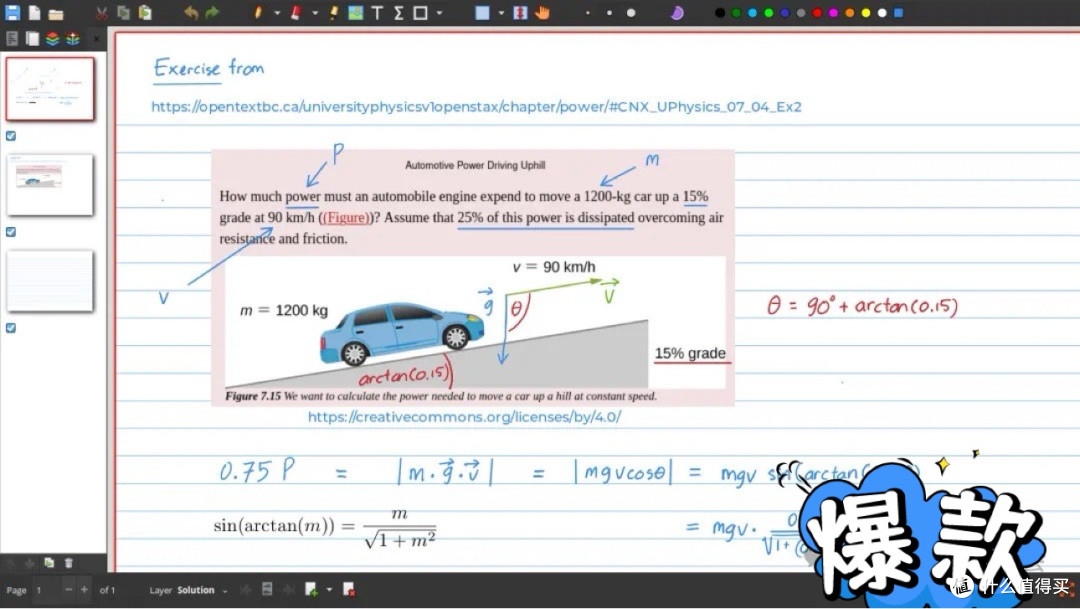Image resolution: width=1080 pixels, height=609 pixels.
Task: Expand the selection tool dropdown arrow
Action: [x=501, y=12]
